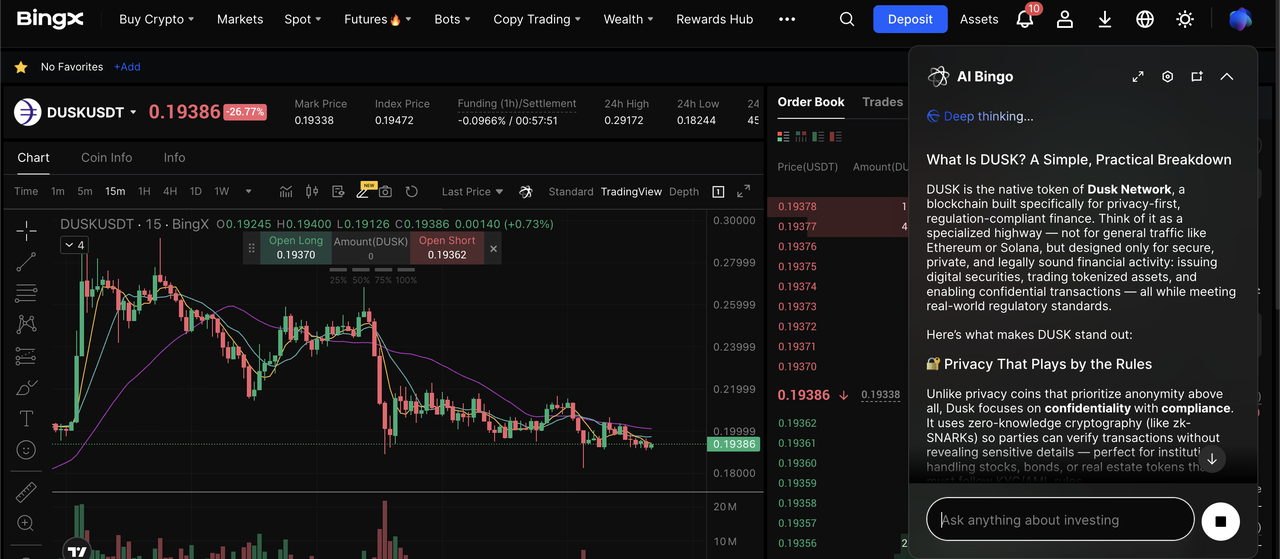The height and width of the screenshot is (559, 1280).
Task: Open the Trades tab
Action: pos(882,102)
